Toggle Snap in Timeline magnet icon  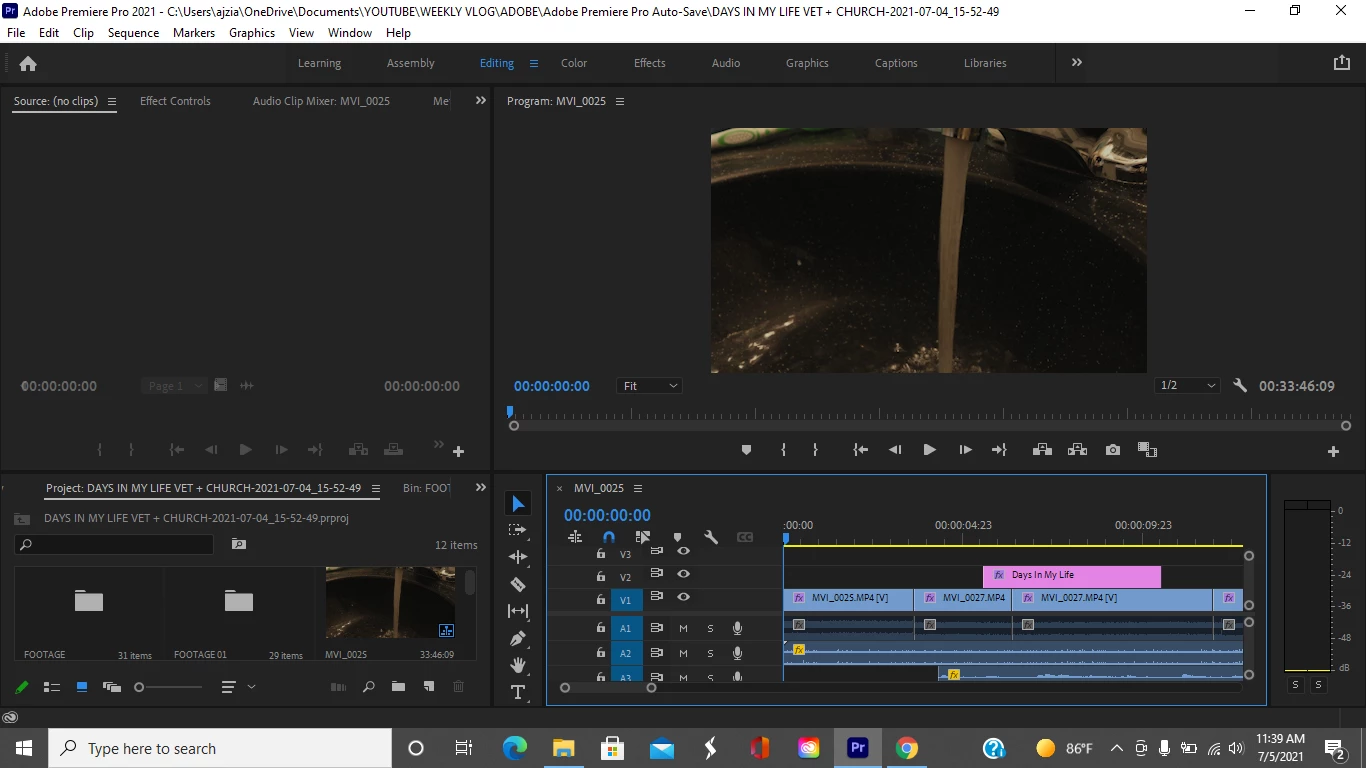click(x=608, y=537)
